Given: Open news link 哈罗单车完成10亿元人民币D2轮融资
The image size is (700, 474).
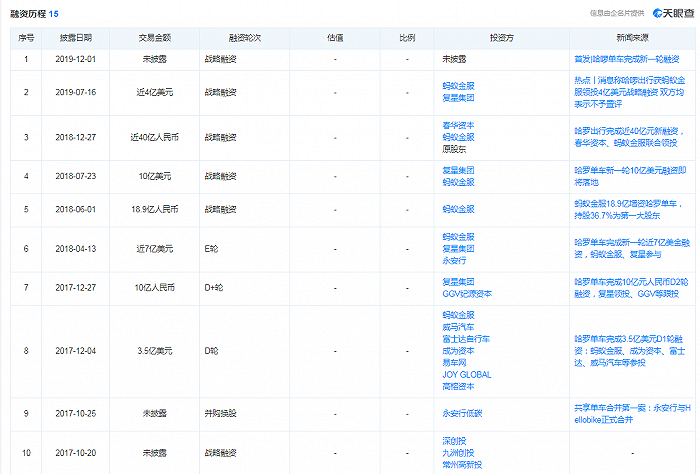Looking at the screenshot, I should [x=631, y=288].
